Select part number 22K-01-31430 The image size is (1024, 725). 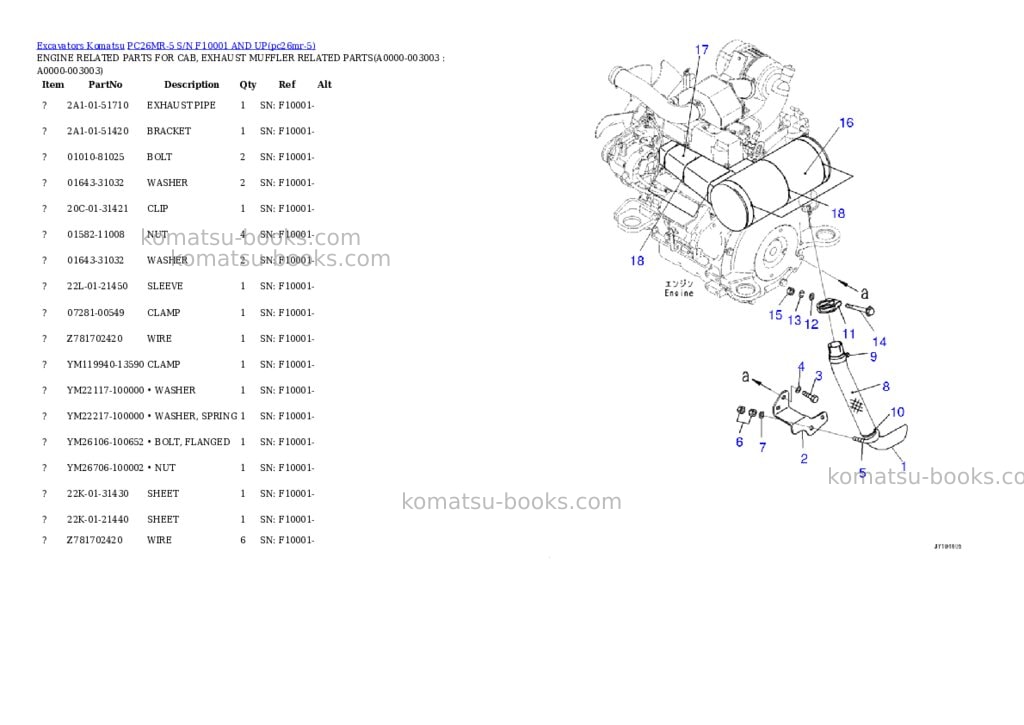click(x=98, y=494)
